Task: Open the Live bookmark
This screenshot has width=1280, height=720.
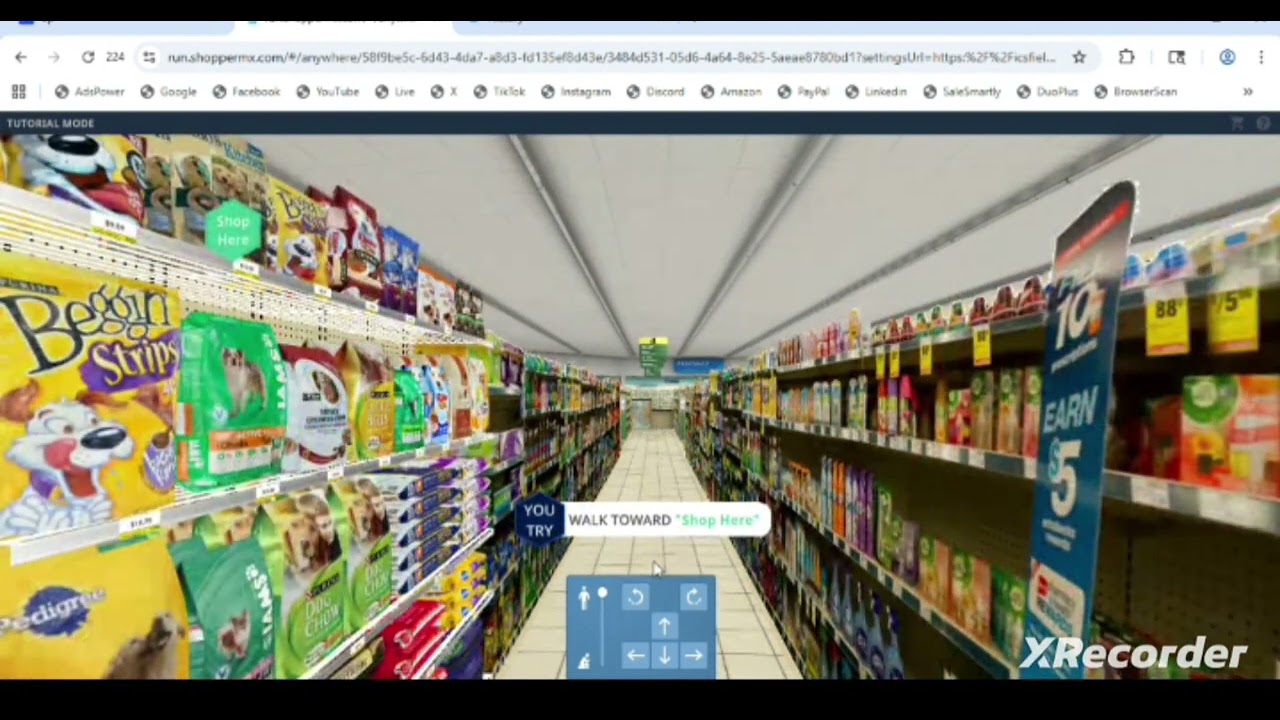Action: coord(395,92)
